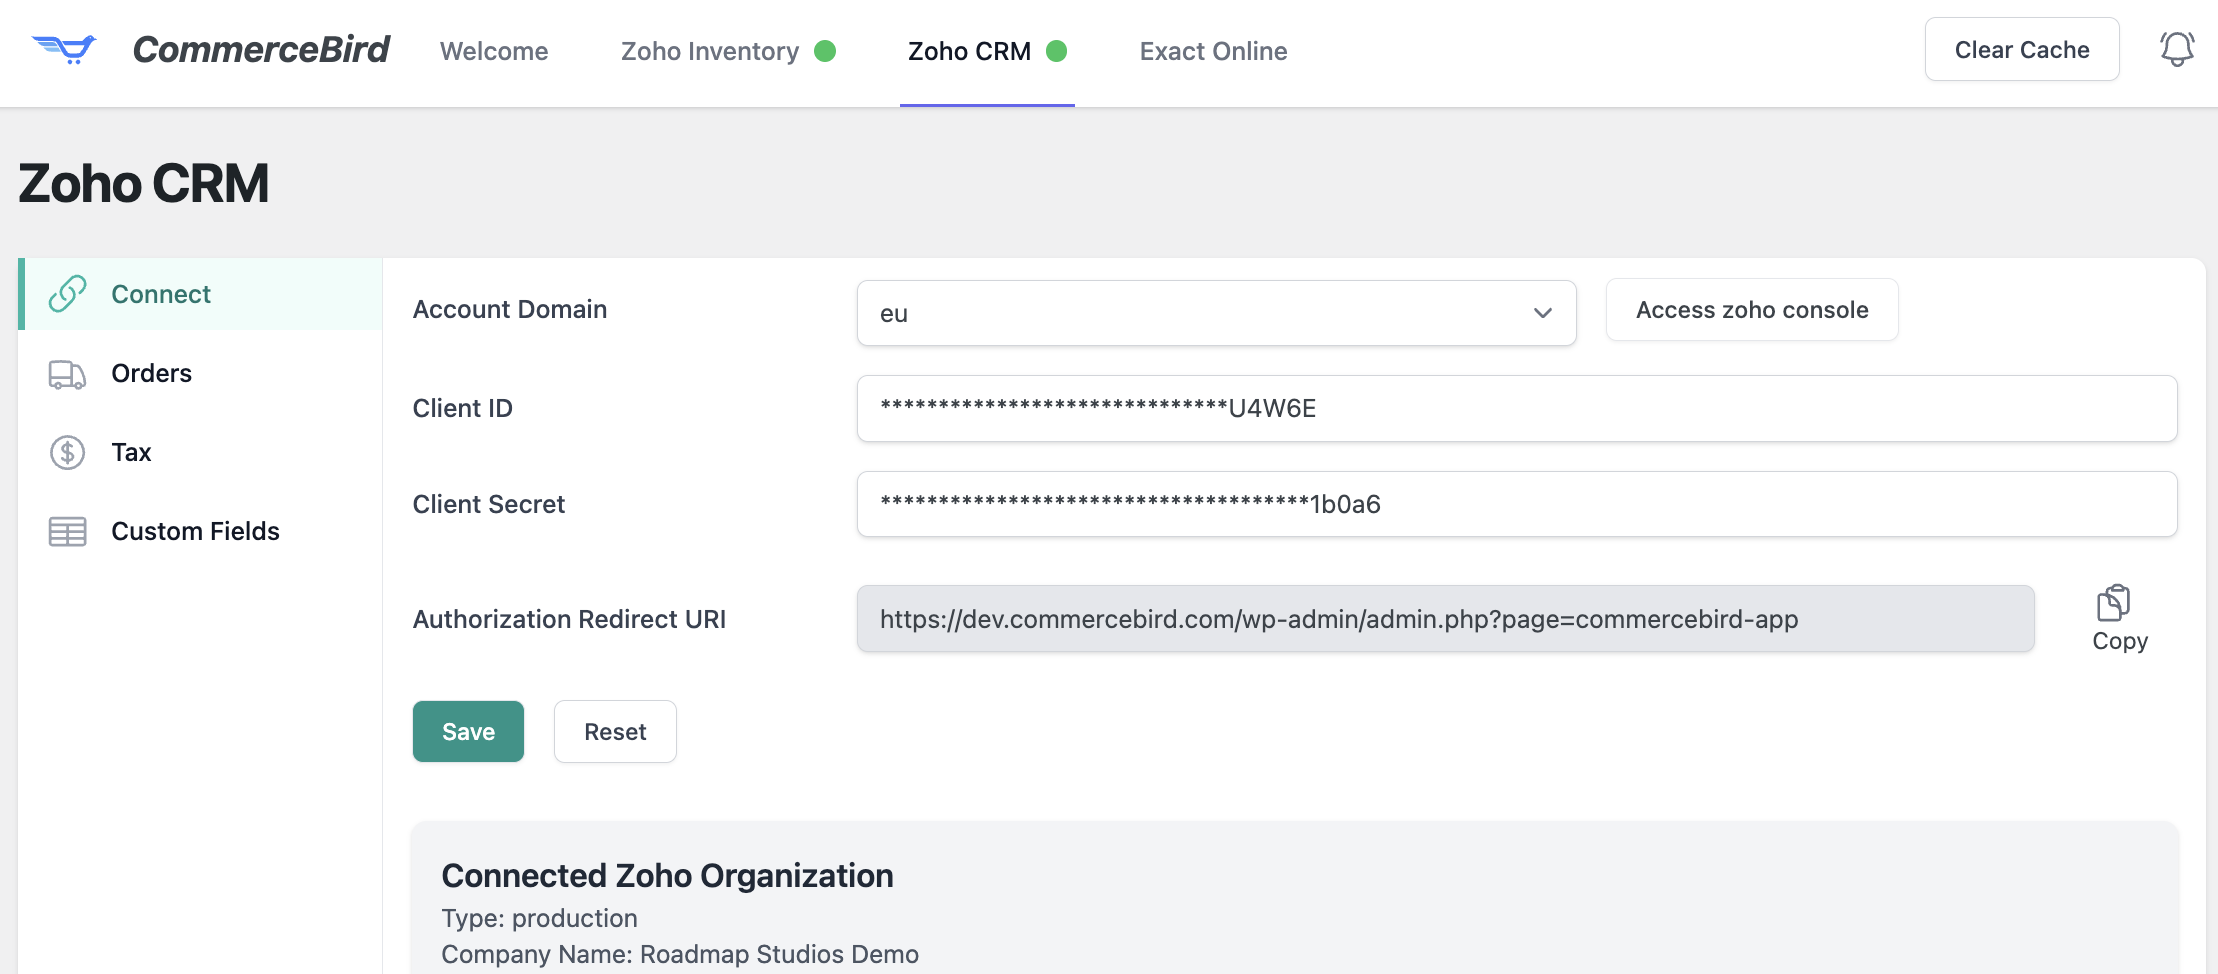Save the Zoho CRM connection settings
Viewport: 2218px width, 974px height.
click(468, 732)
